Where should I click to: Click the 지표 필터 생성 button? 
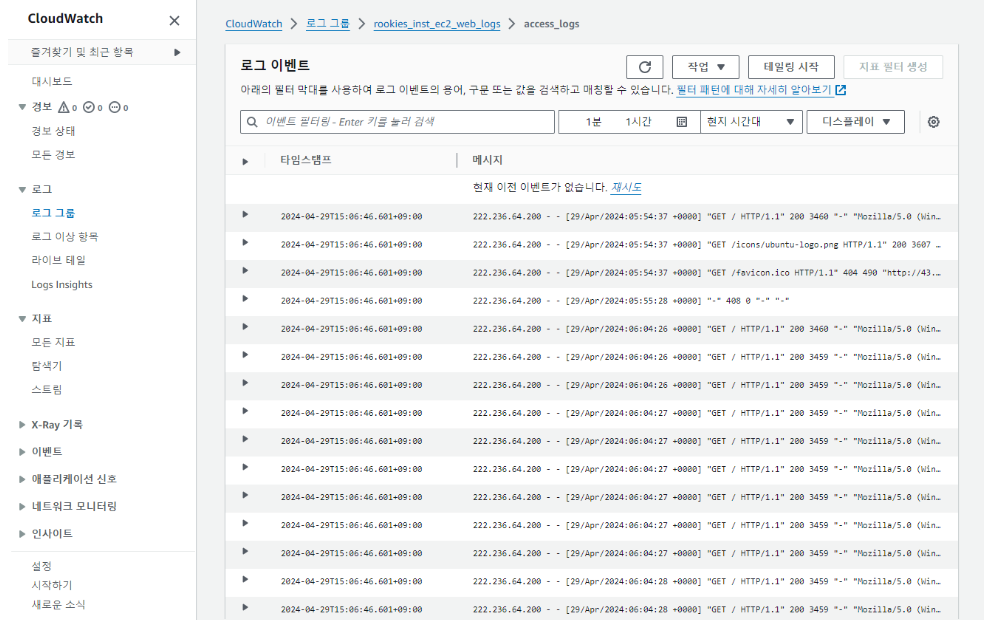click(892, 67)
